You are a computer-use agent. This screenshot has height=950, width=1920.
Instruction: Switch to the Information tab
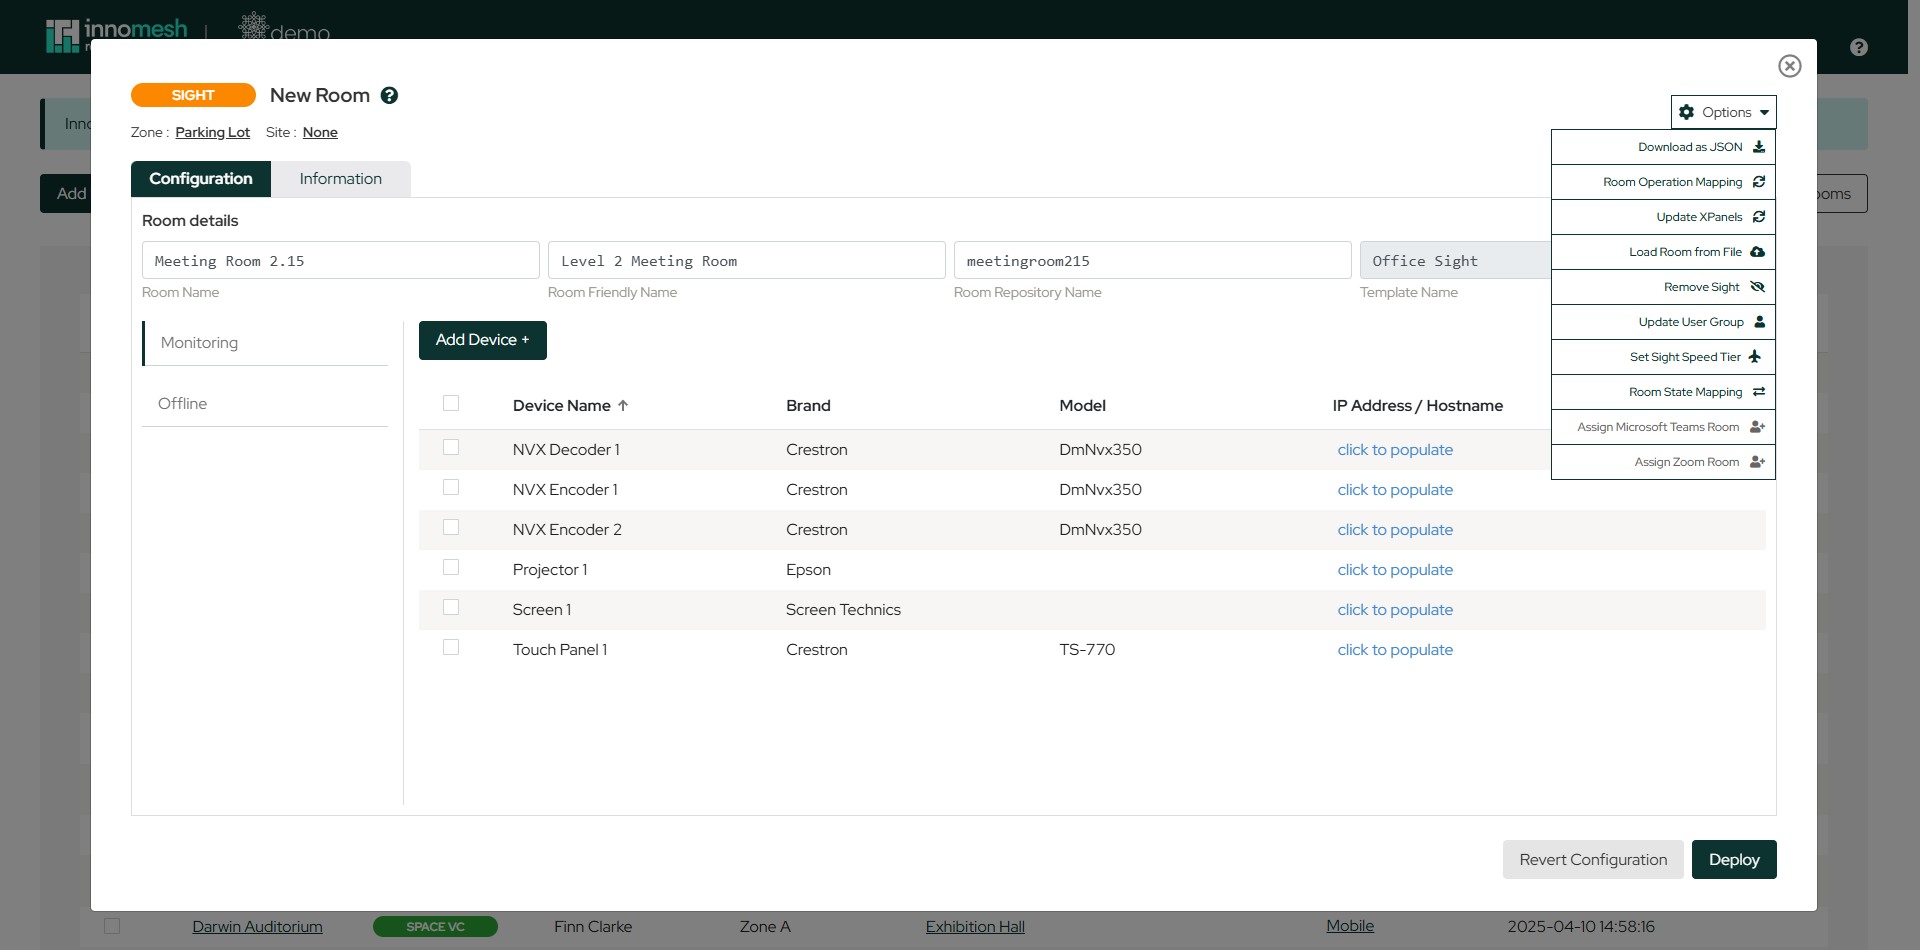341,179
